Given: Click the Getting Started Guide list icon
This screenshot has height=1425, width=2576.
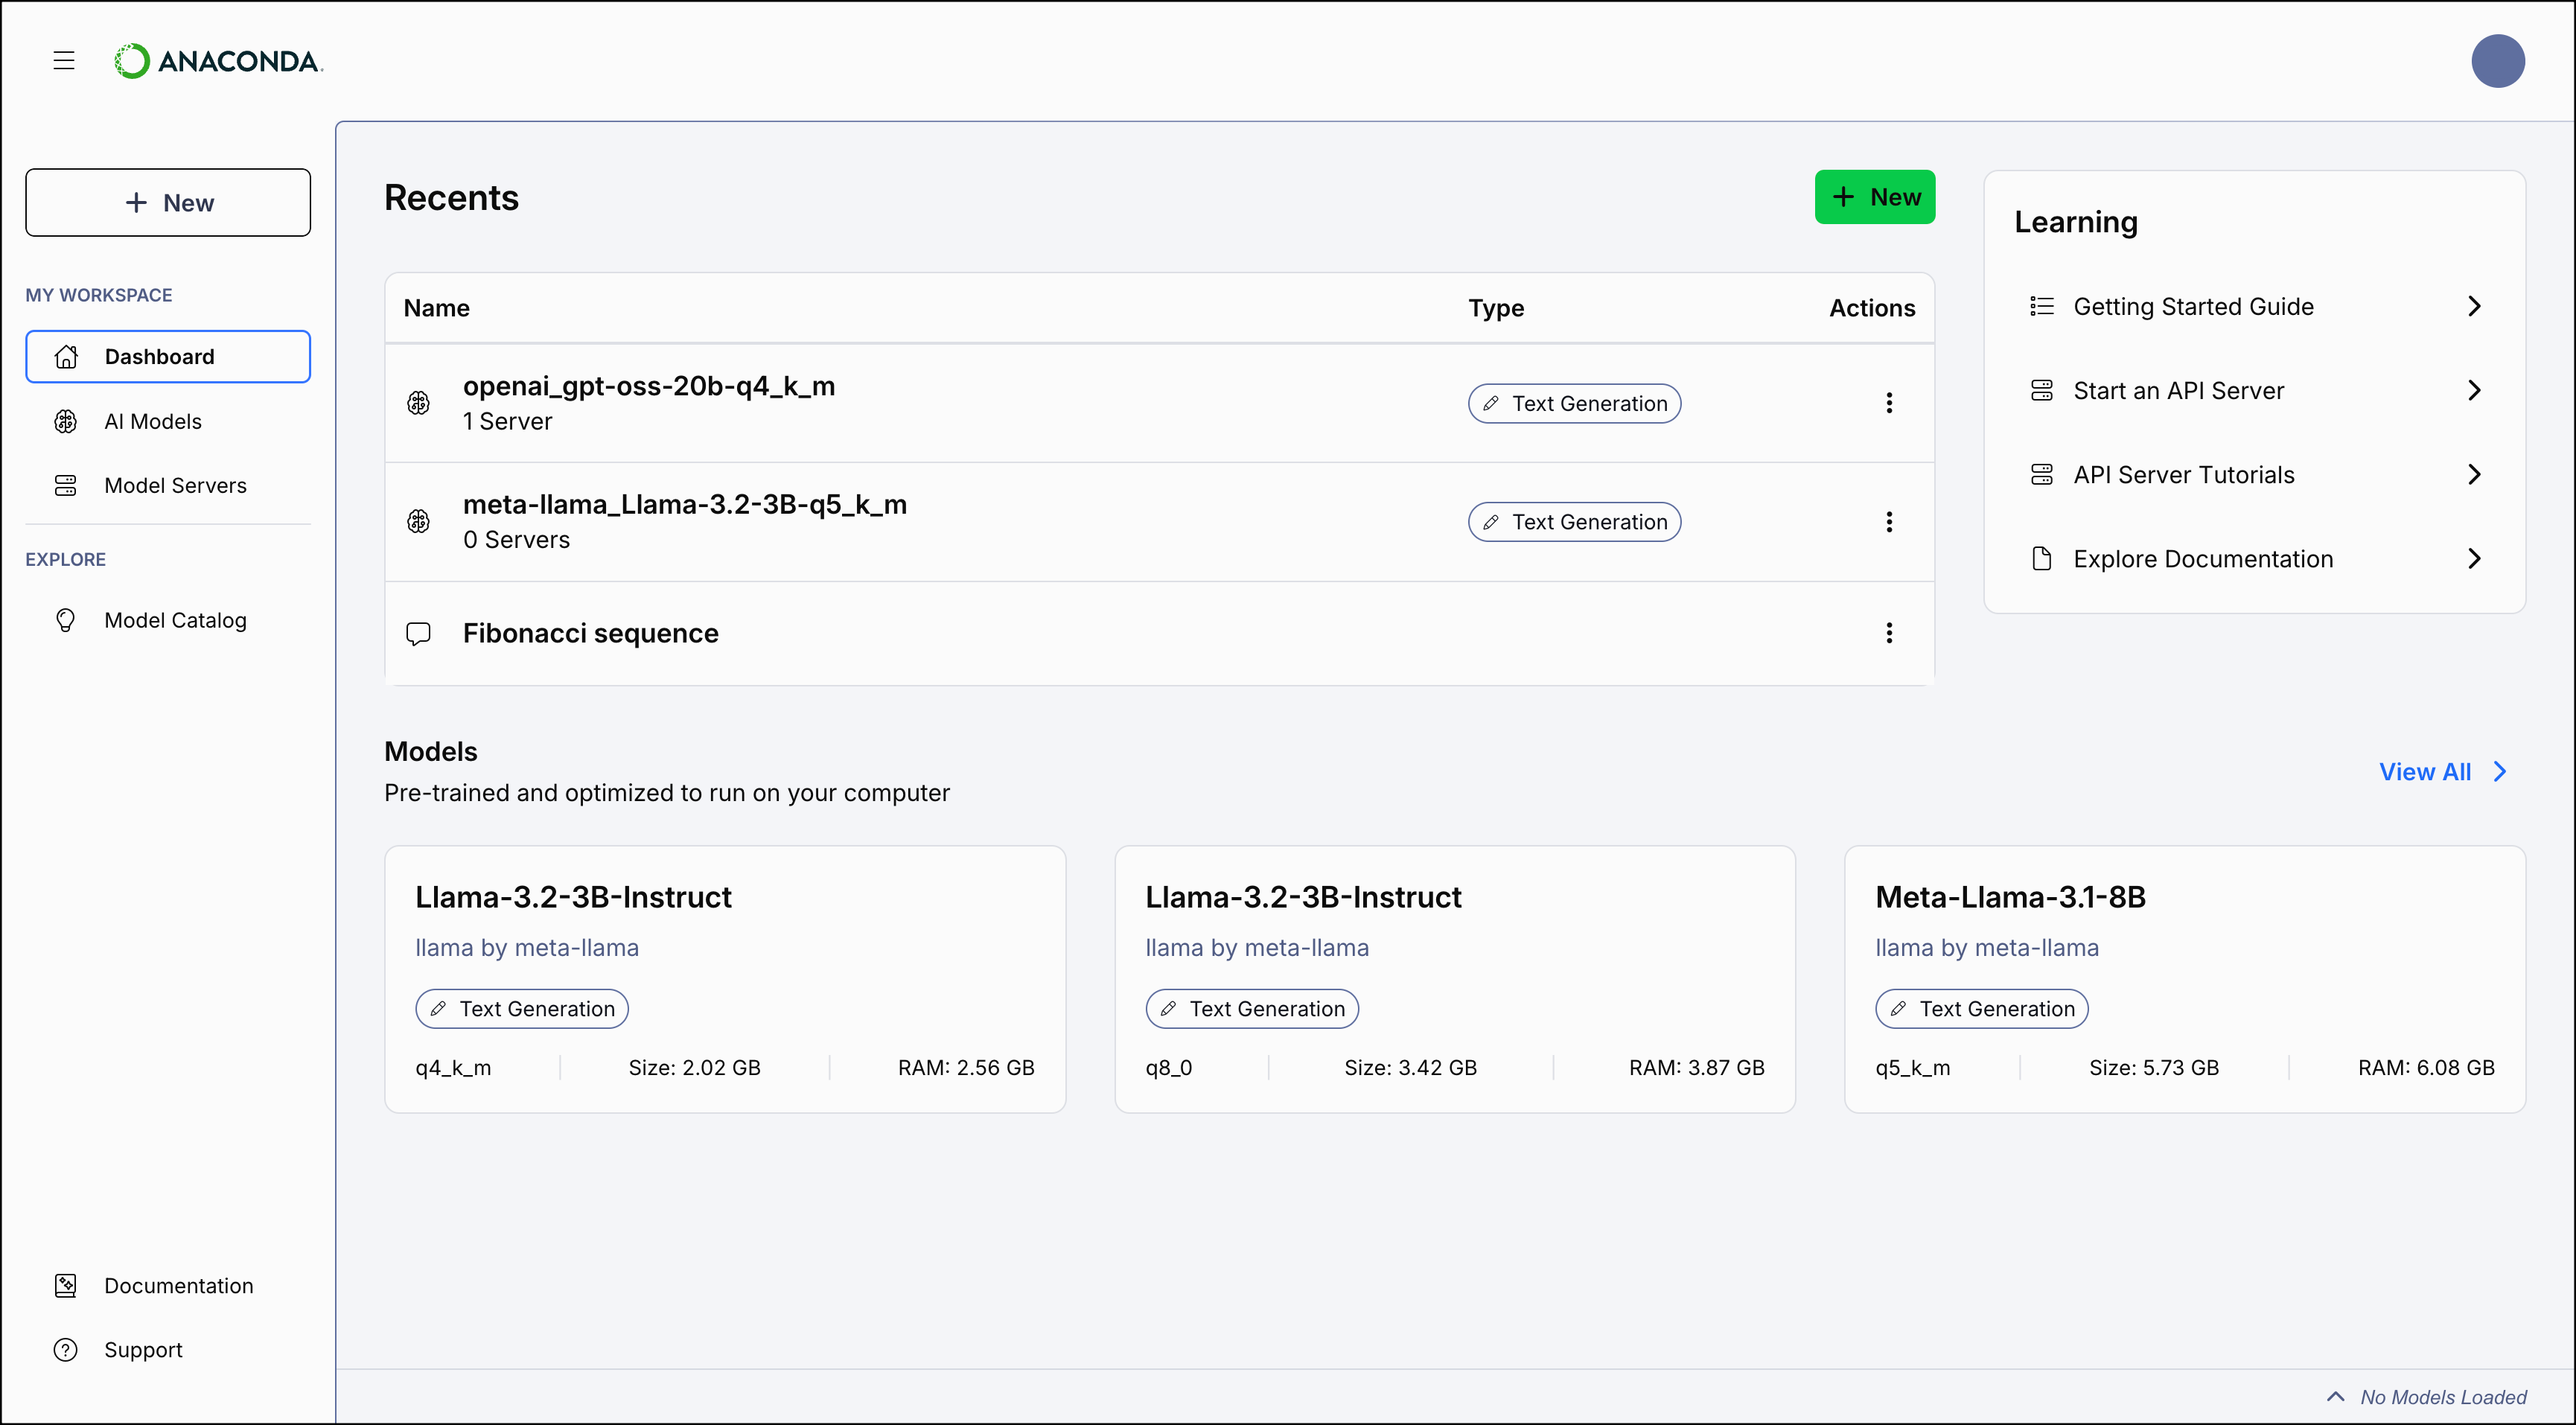Looking at the screenshot, I should tap(2042, 306).
